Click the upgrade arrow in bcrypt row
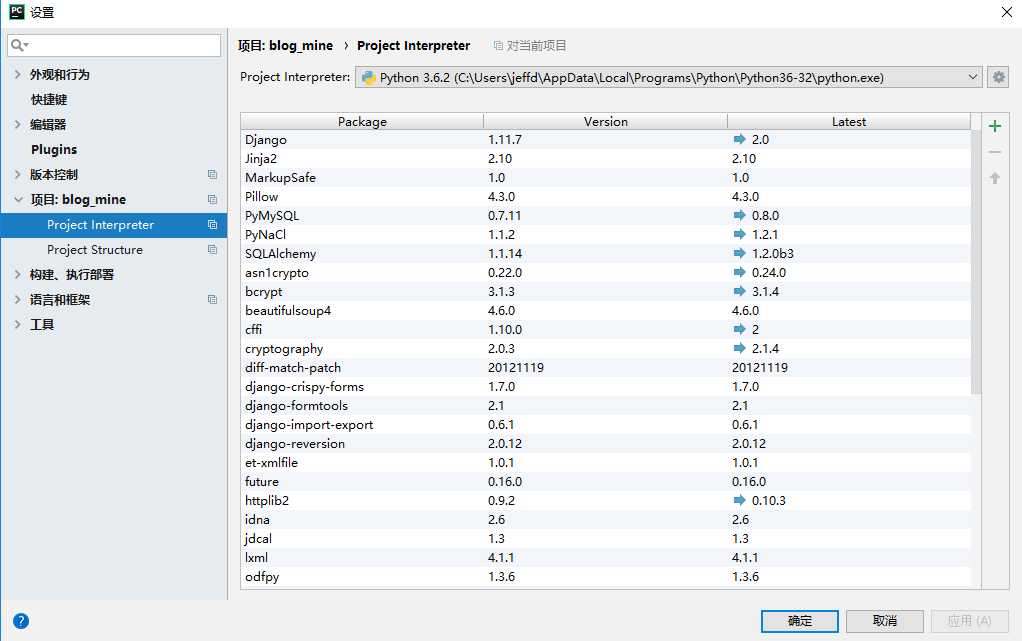The height and width of the screenshot is (641, 1022). tap(739, 291)
